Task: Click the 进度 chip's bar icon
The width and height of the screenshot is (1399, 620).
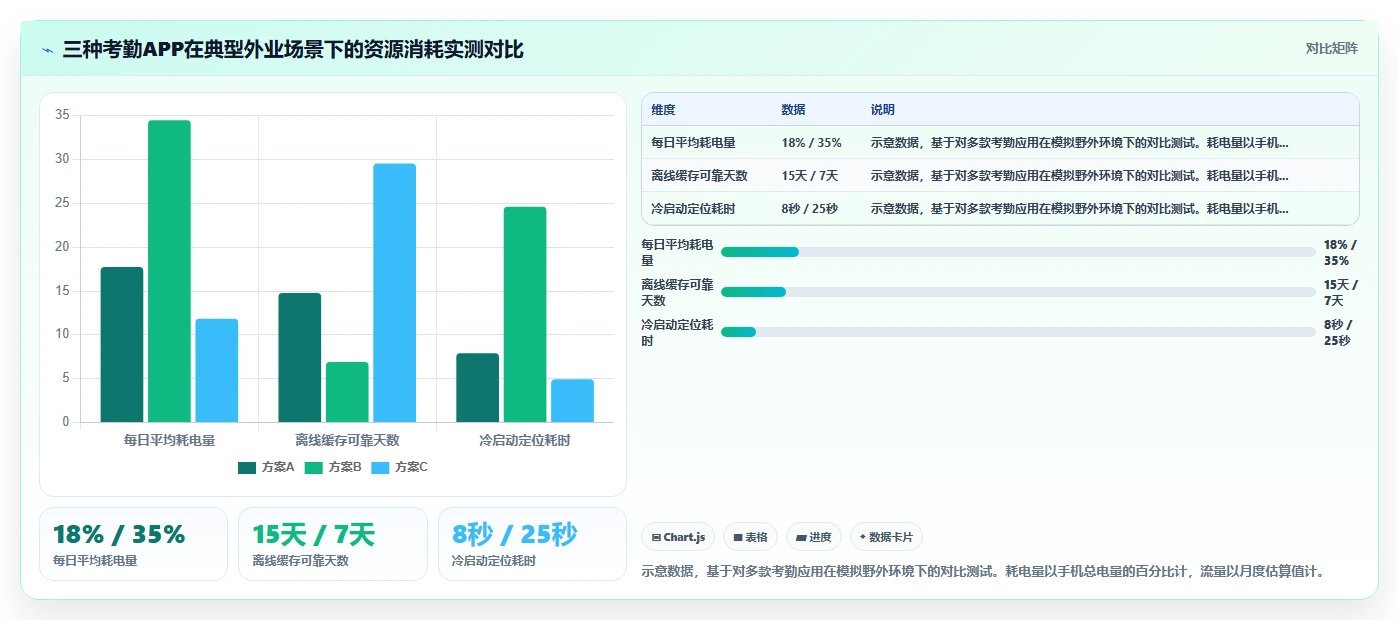Action: click(x=801, y=537)
